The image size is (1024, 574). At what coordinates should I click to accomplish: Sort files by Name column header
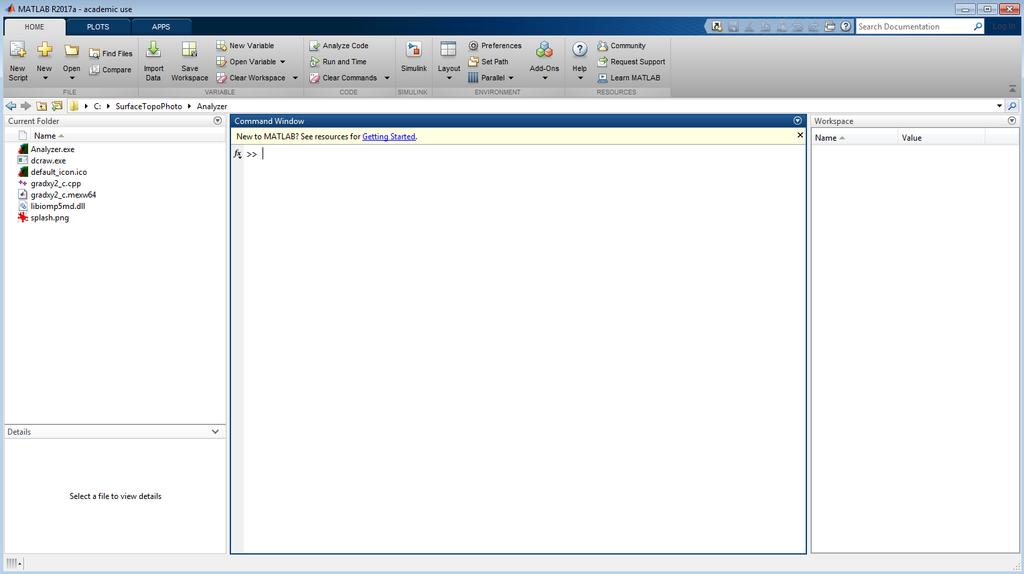tap(49, 136)
